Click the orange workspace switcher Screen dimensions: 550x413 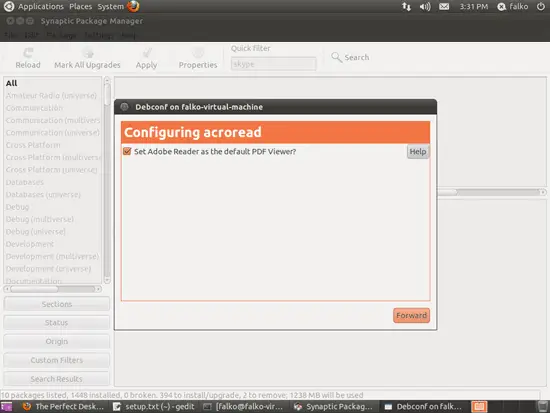pos(479,407)
